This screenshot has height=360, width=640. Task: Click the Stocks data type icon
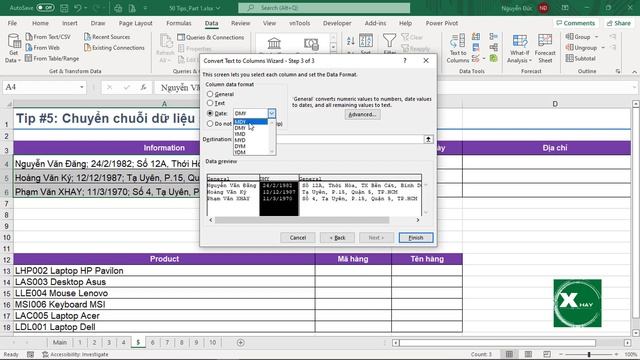[274, 43]
